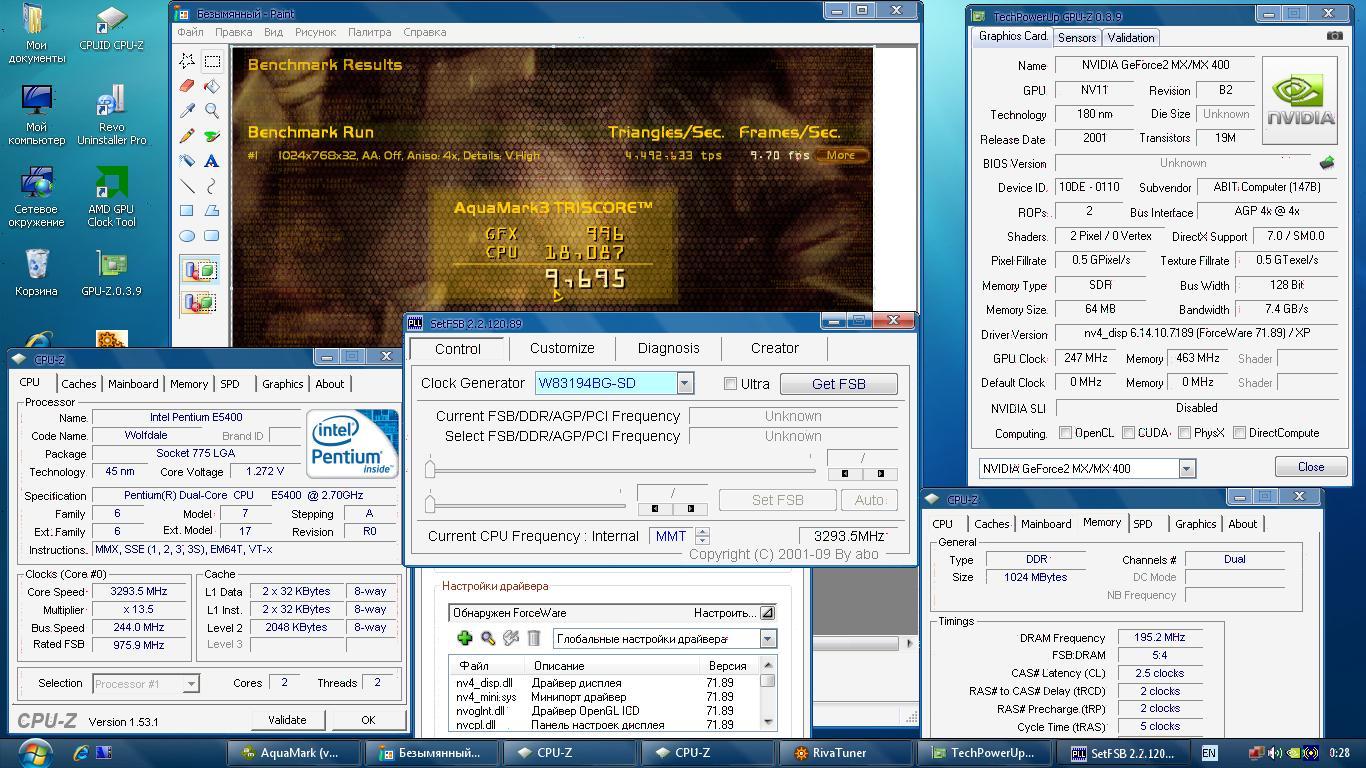
Task: Open the global driver settings dropdown in RivaTuner
Action: click(768, 638)
